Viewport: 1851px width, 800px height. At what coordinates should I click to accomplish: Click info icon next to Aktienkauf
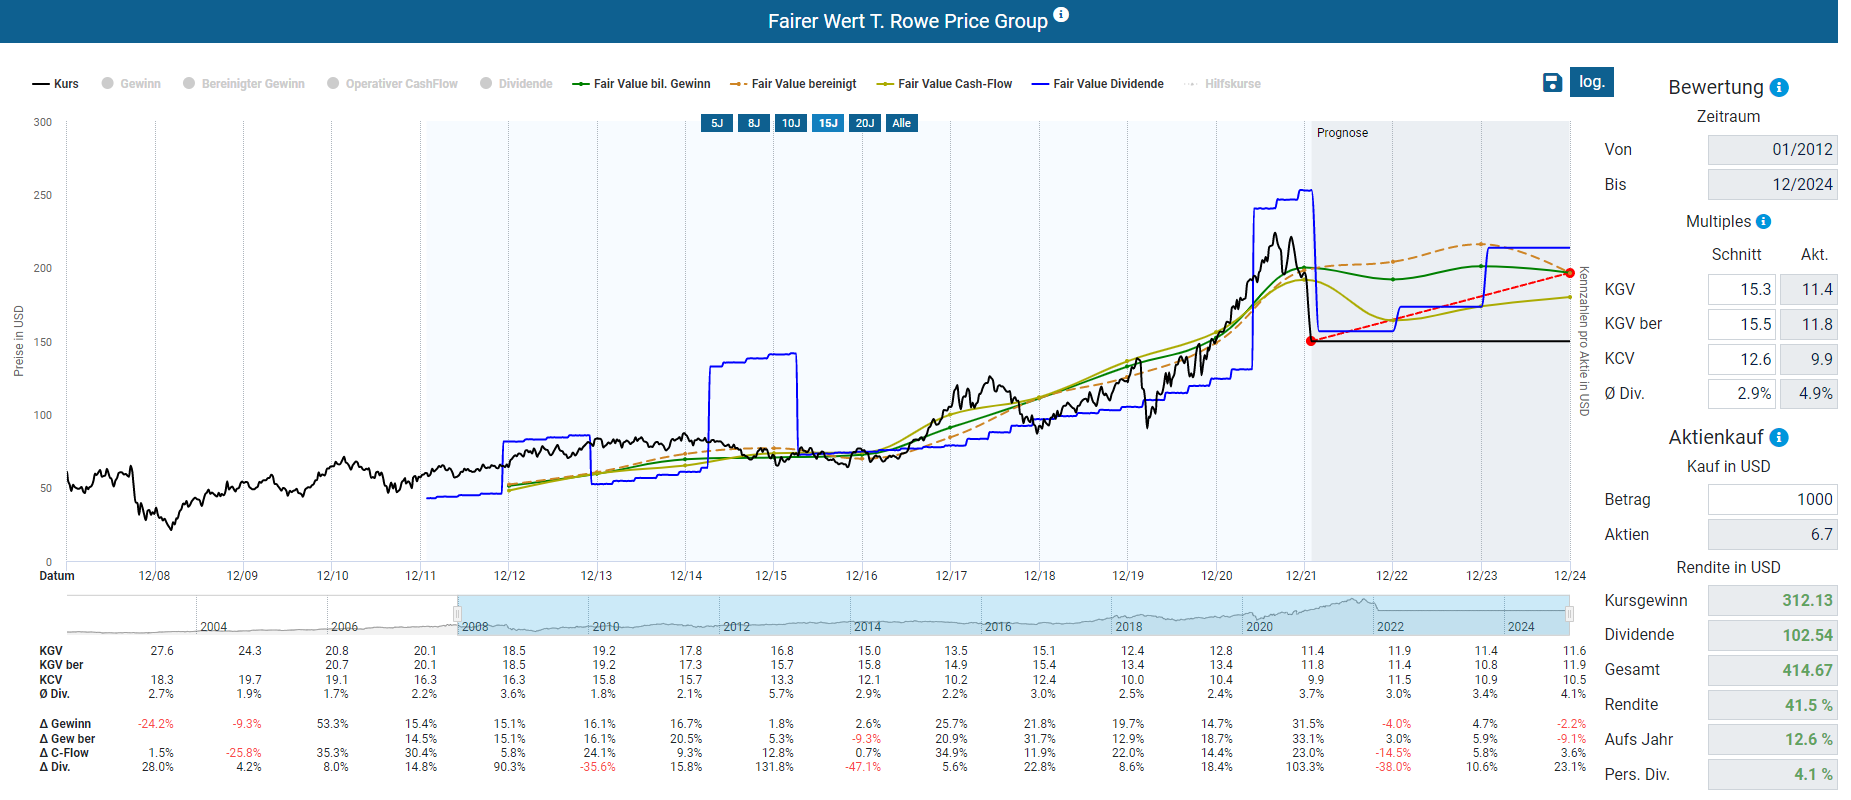(x=1779, y=438)
